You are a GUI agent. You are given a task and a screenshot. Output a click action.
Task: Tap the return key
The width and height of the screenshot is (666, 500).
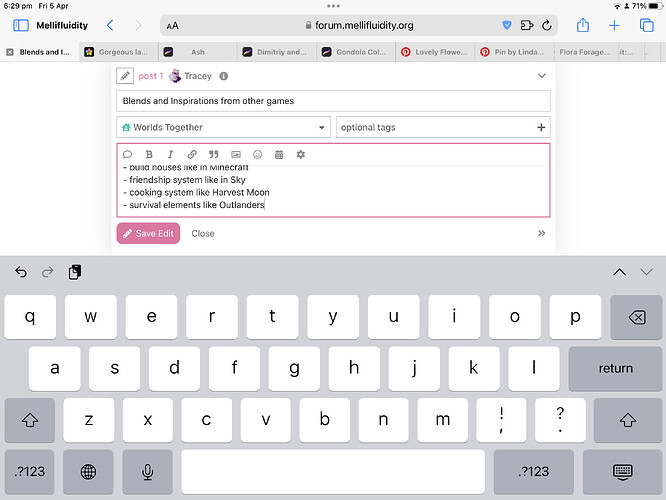click(615, 368)
